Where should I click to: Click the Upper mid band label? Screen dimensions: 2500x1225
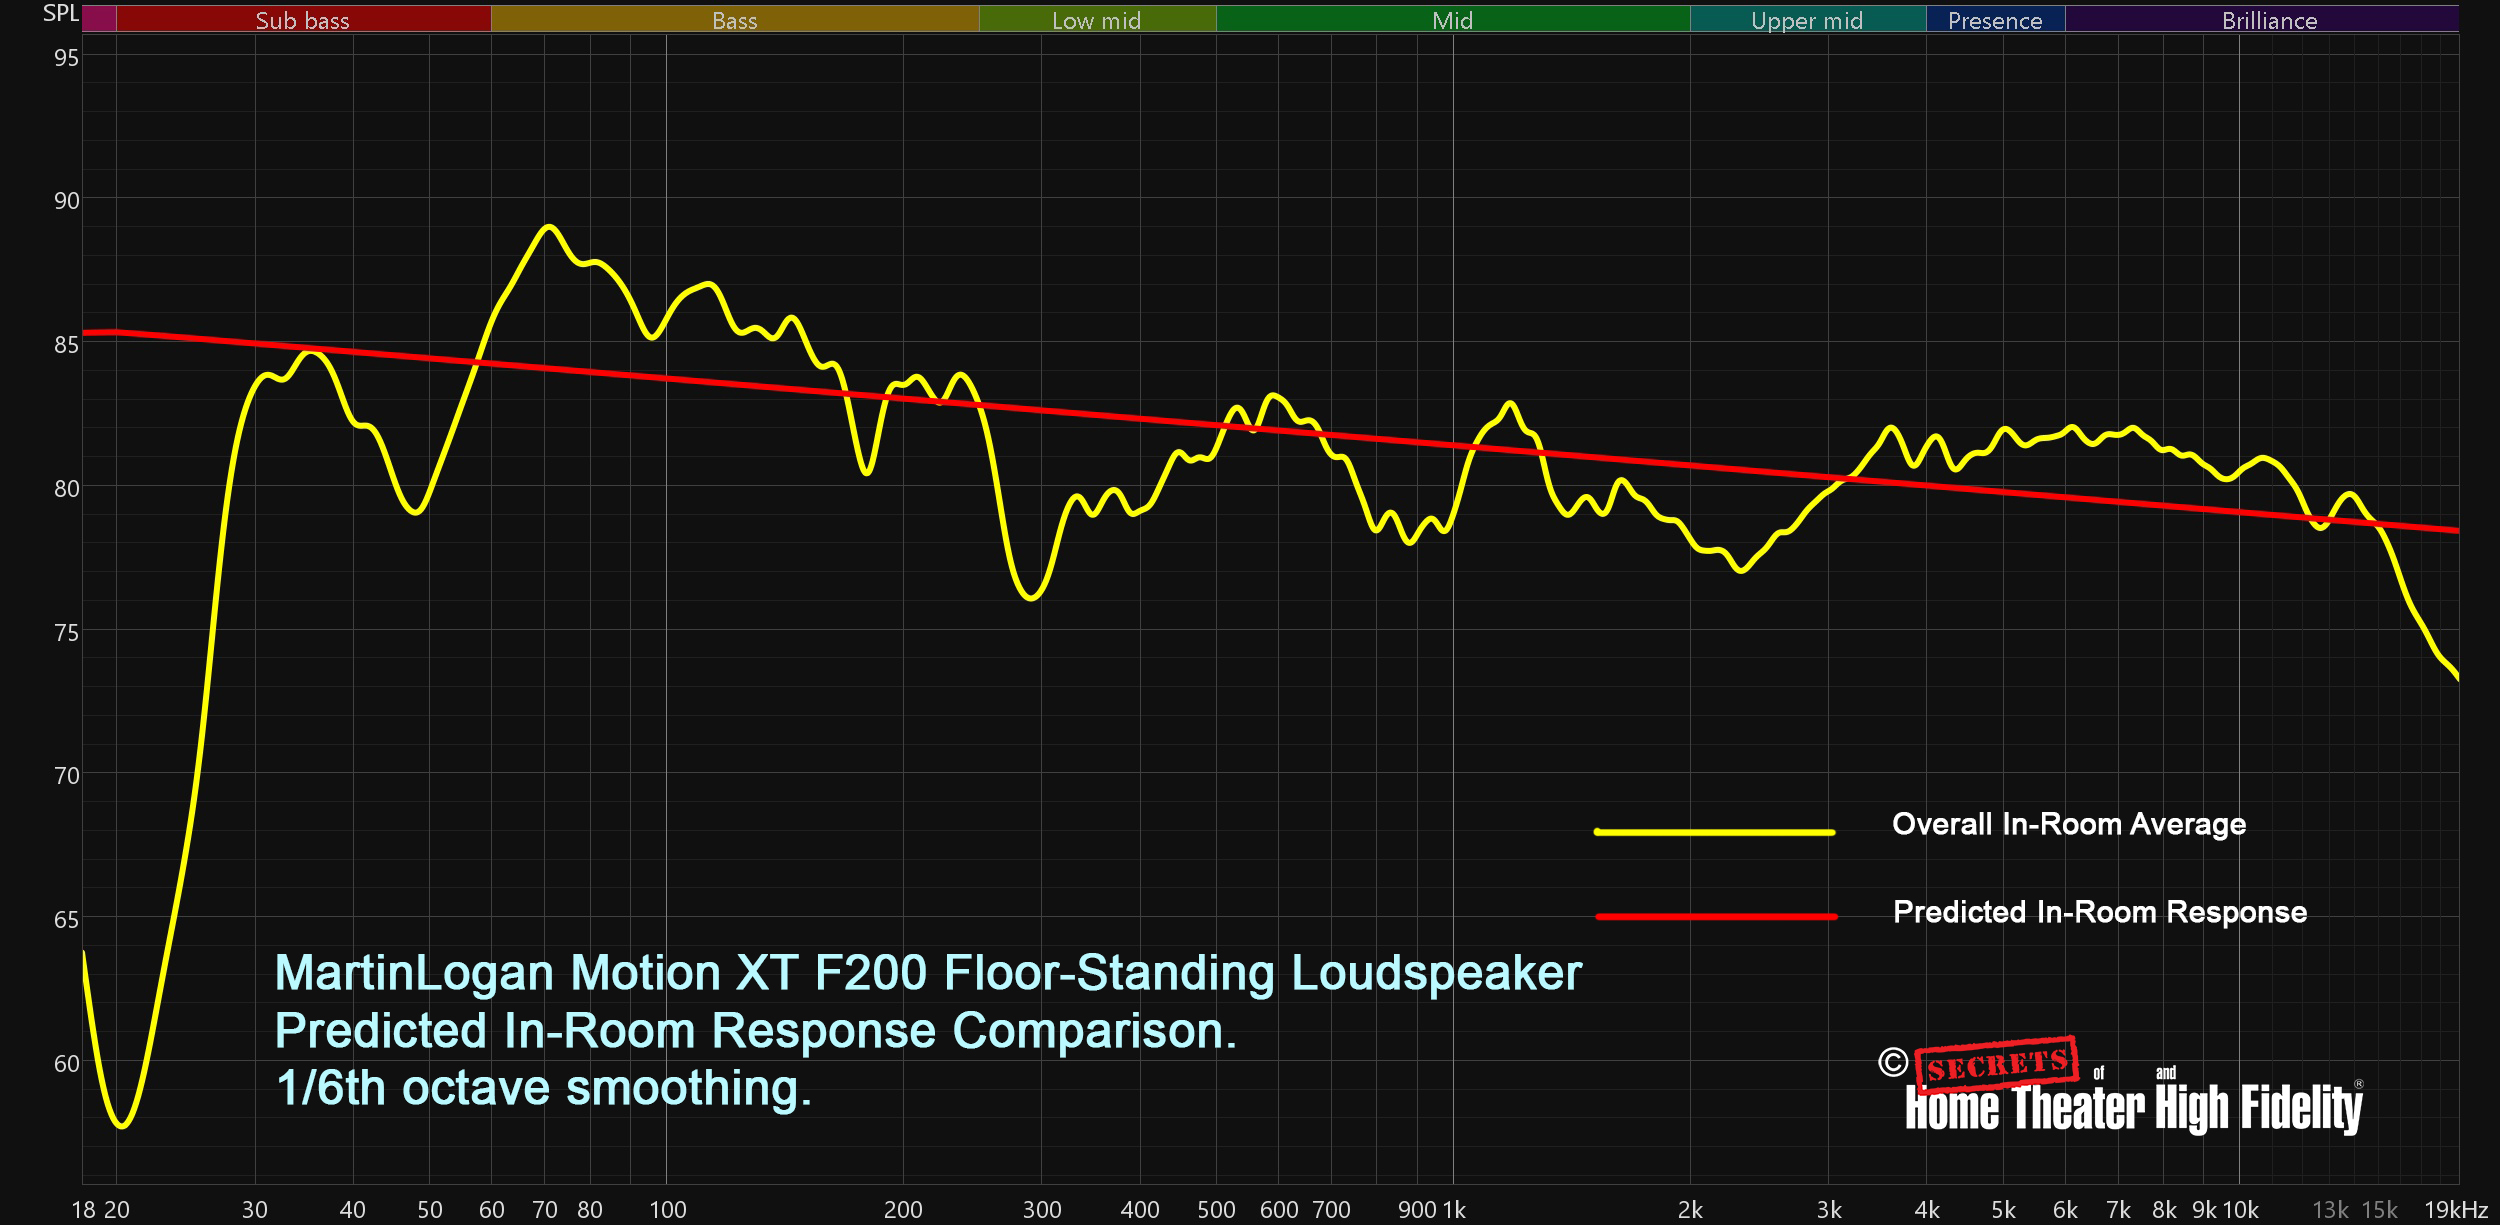click(x=1806, y=20)
